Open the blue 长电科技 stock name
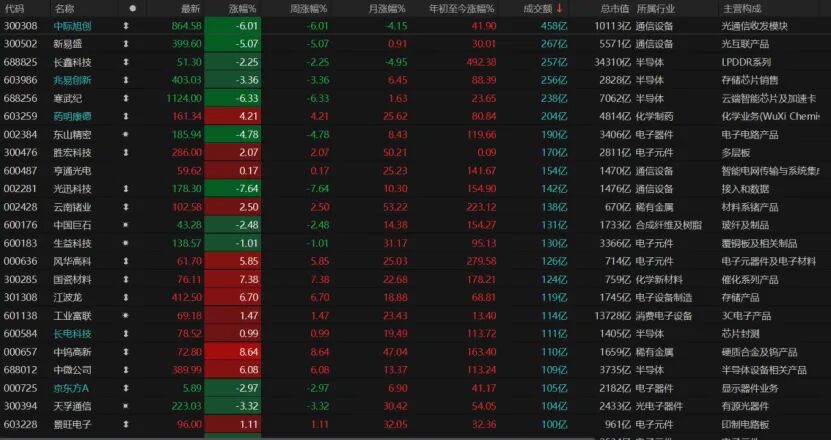The width and height of the screenshot is (831, 440). point(72,334)
